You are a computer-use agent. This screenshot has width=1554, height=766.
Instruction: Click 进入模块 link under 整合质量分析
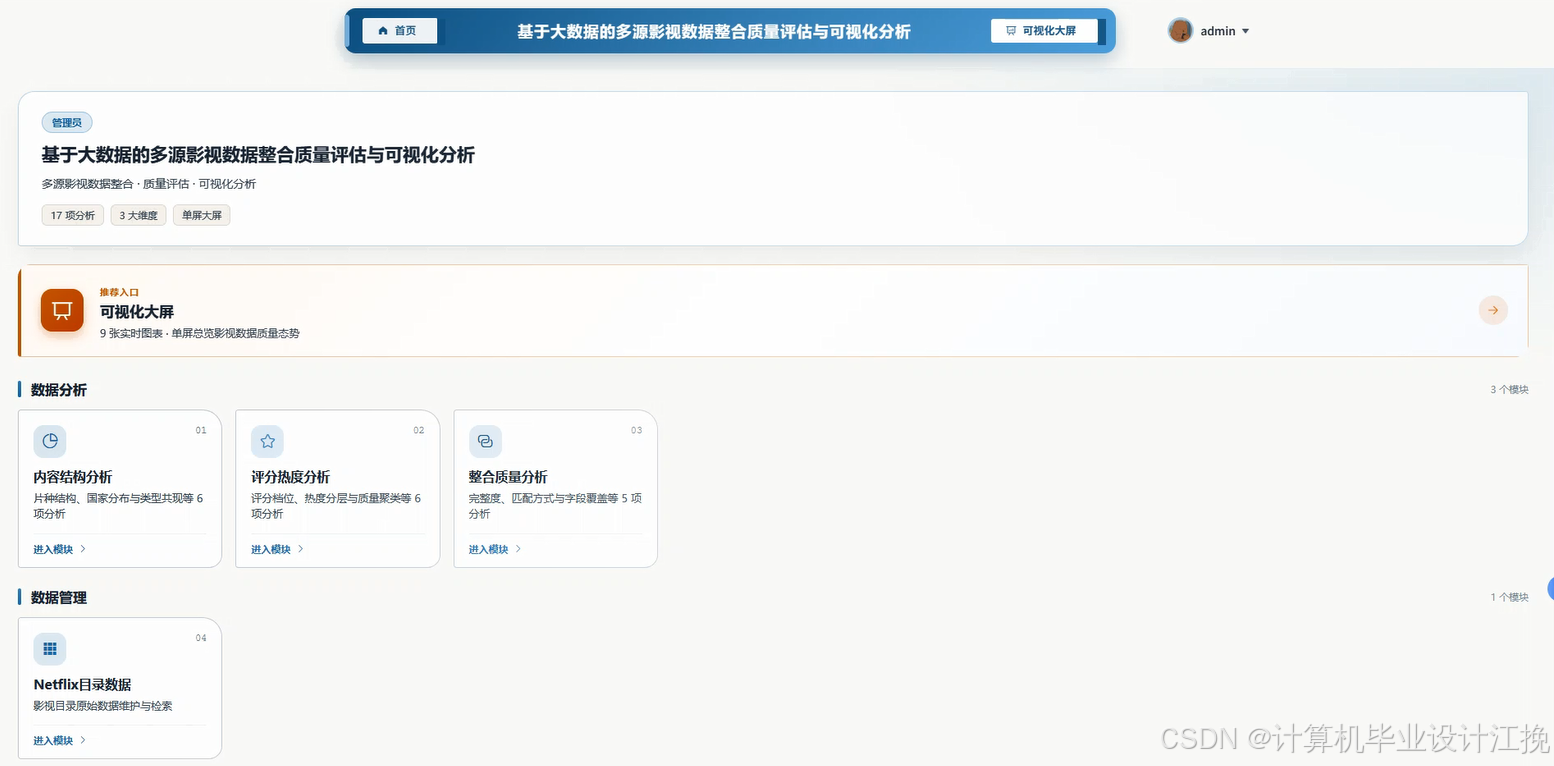point(496,549)
